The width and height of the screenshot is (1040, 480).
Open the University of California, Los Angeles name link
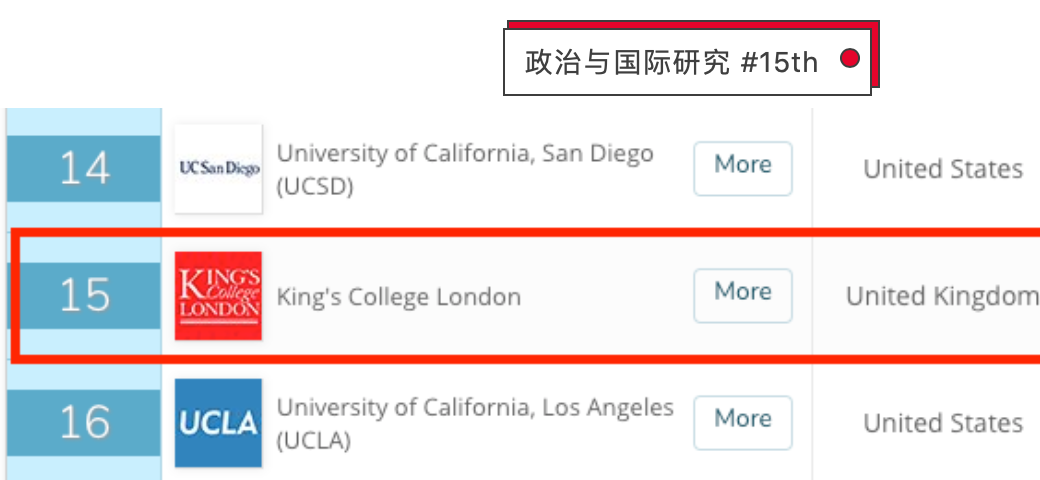pyautogui.click(x=475, y=408)
